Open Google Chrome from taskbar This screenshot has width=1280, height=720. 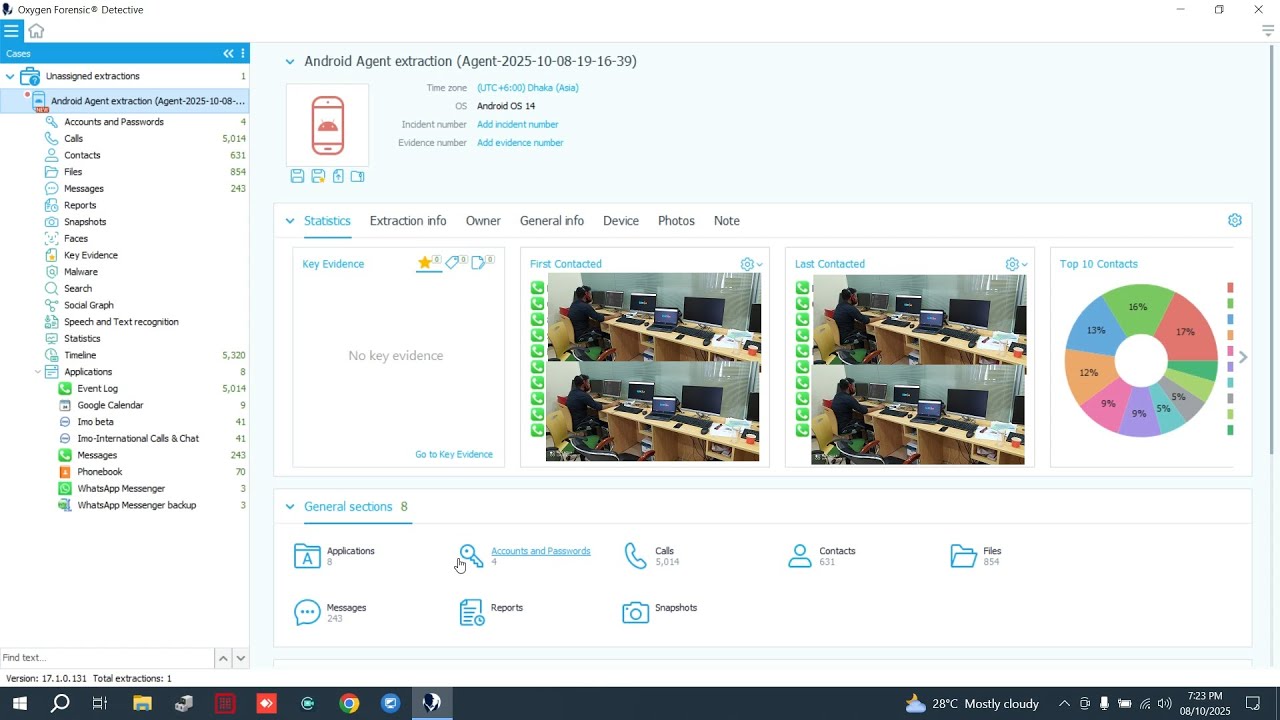(348, 704)
